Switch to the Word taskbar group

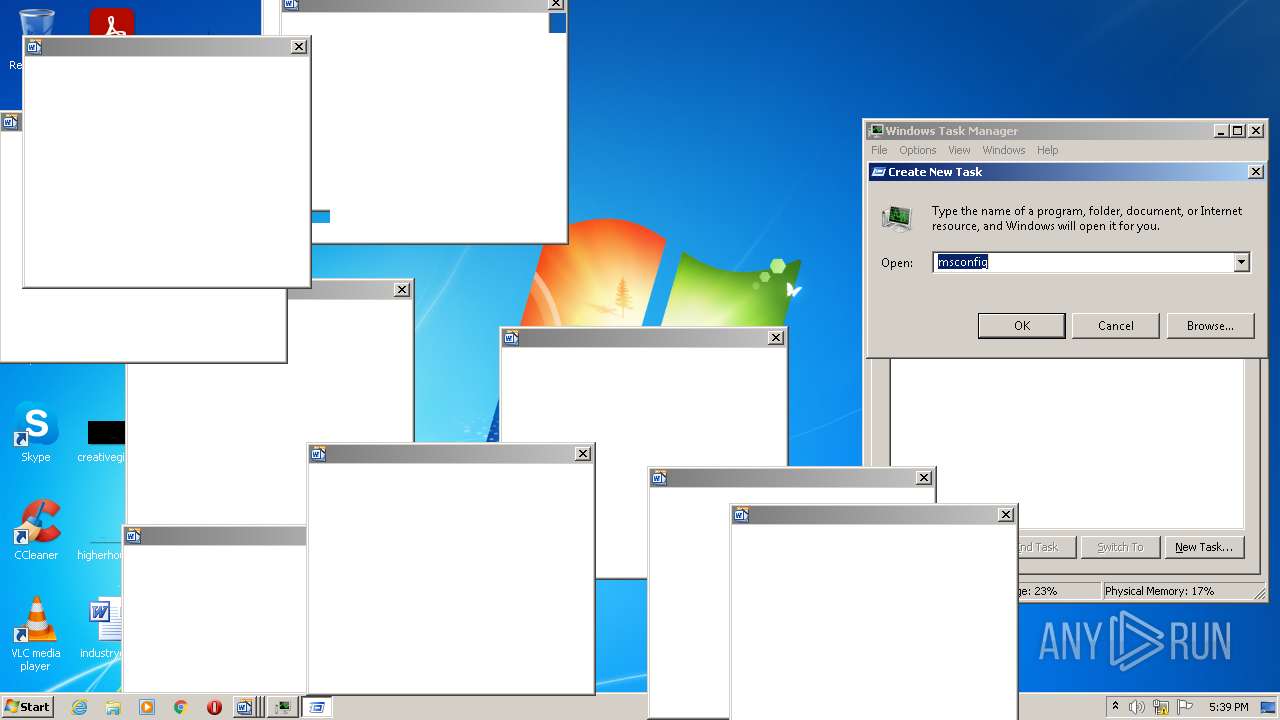[246, 707]
